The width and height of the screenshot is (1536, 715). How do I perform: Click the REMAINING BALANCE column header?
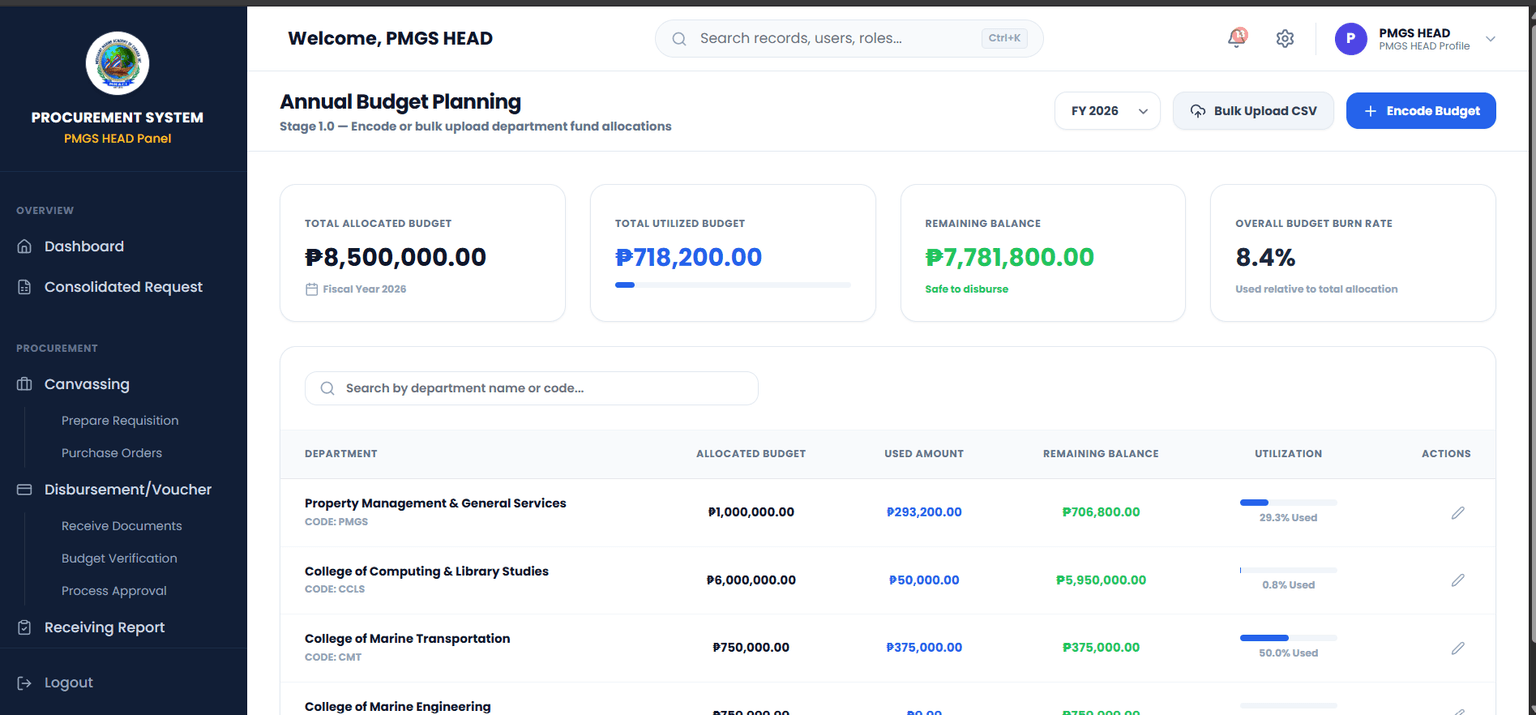coord(1101,454)
